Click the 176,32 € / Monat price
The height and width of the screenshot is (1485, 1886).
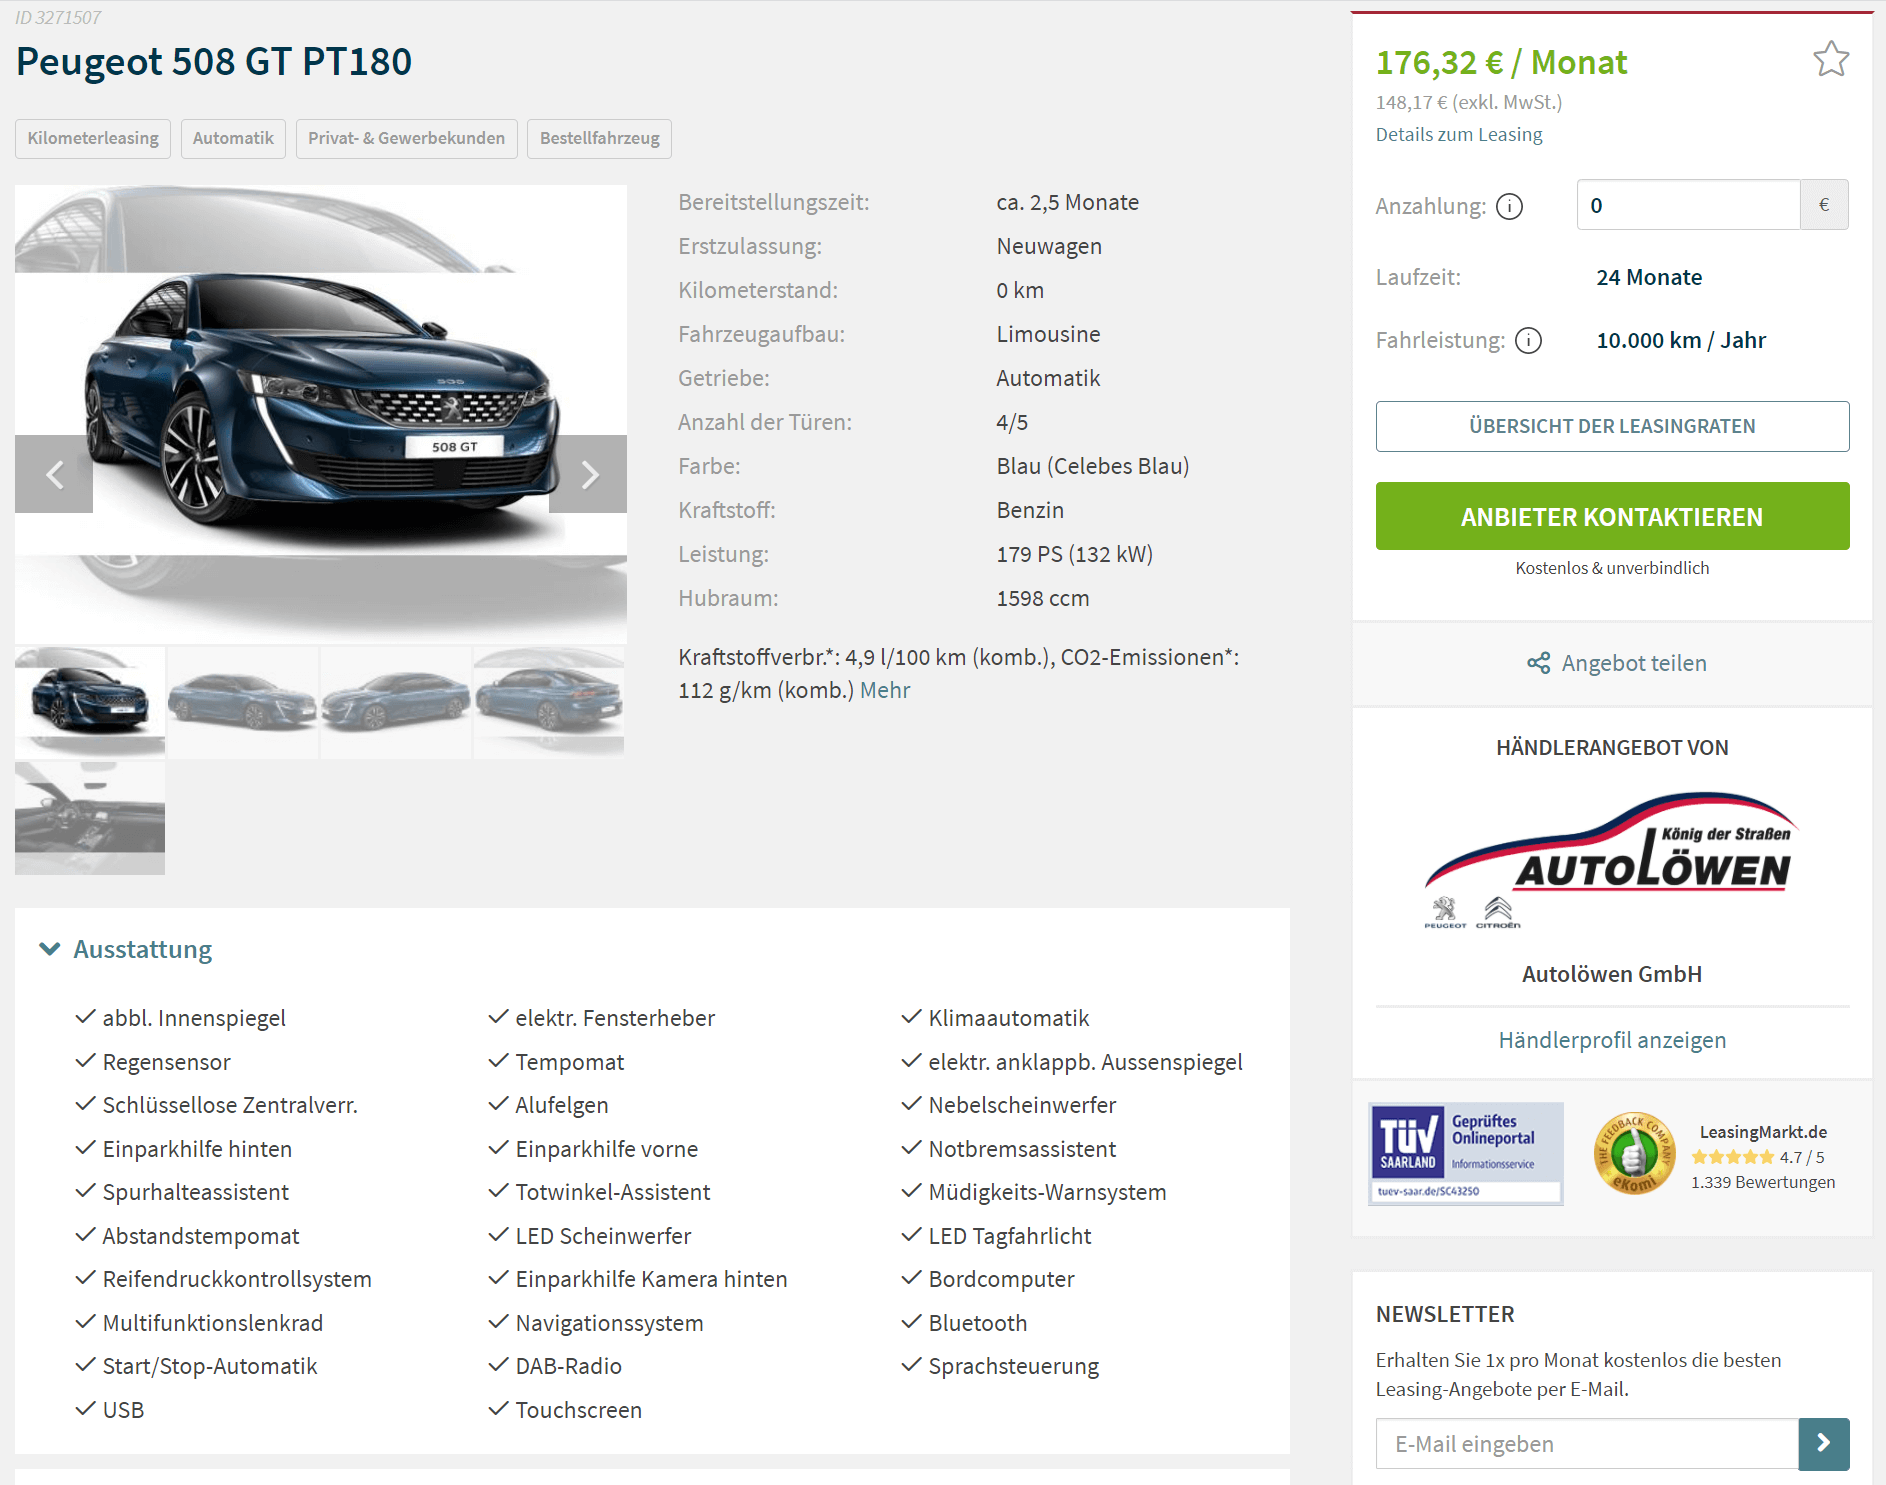[1501, 62]
